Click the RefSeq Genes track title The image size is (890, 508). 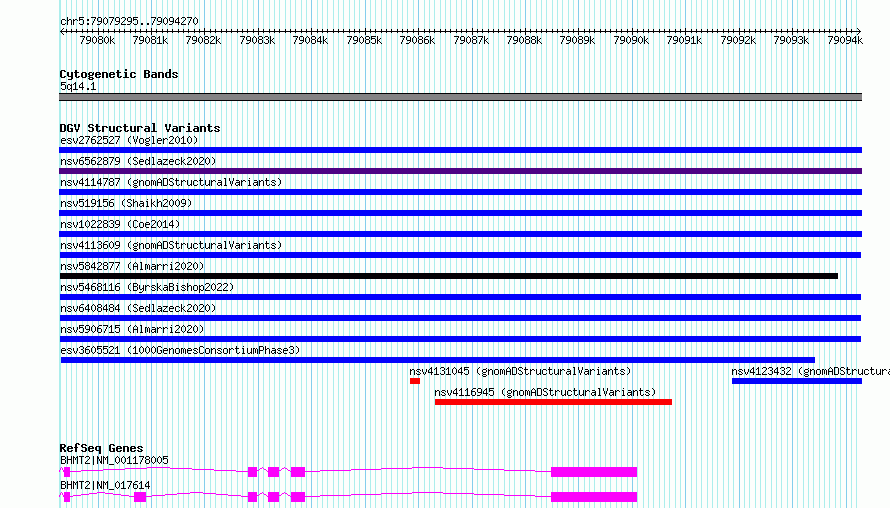tap(101, 448)
